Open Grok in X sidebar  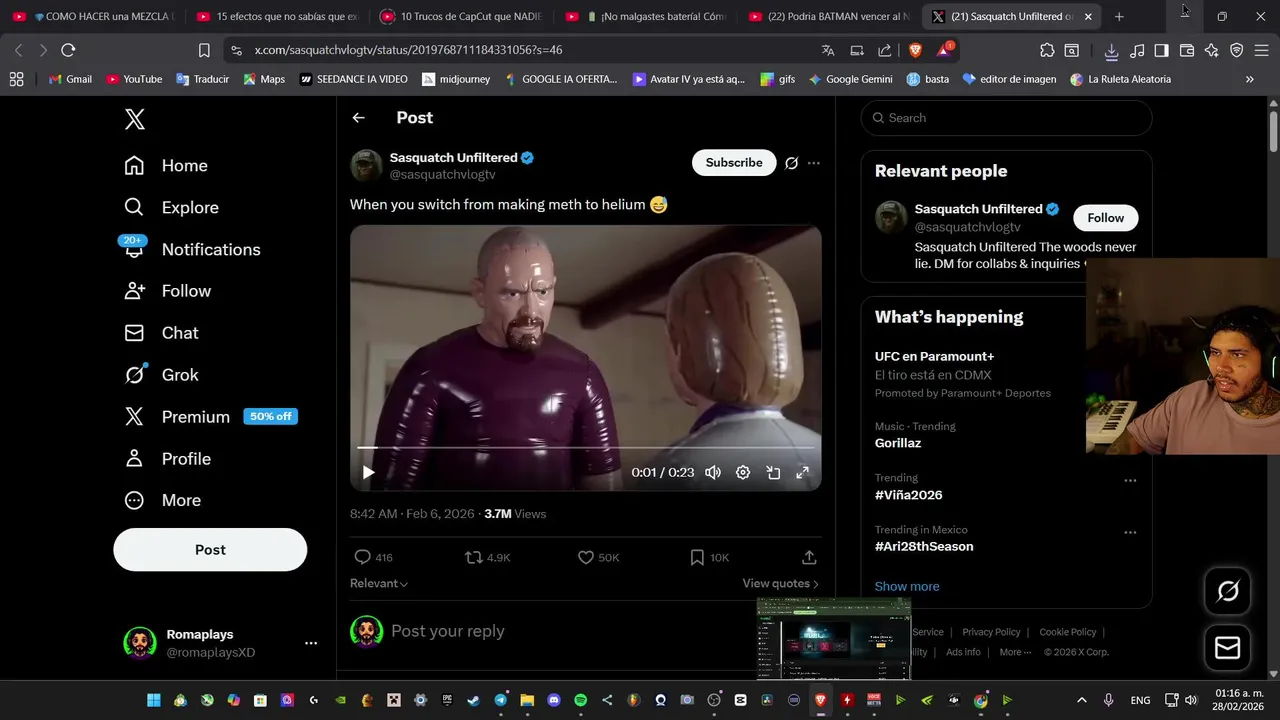161,375
